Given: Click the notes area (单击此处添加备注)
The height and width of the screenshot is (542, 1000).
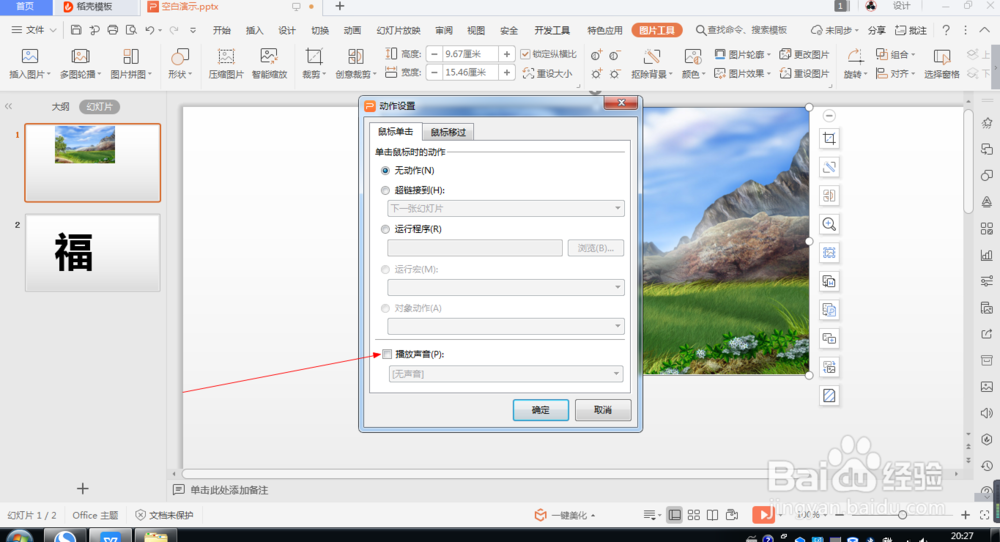Looking at the screenshot, I should tap(229, 490).
